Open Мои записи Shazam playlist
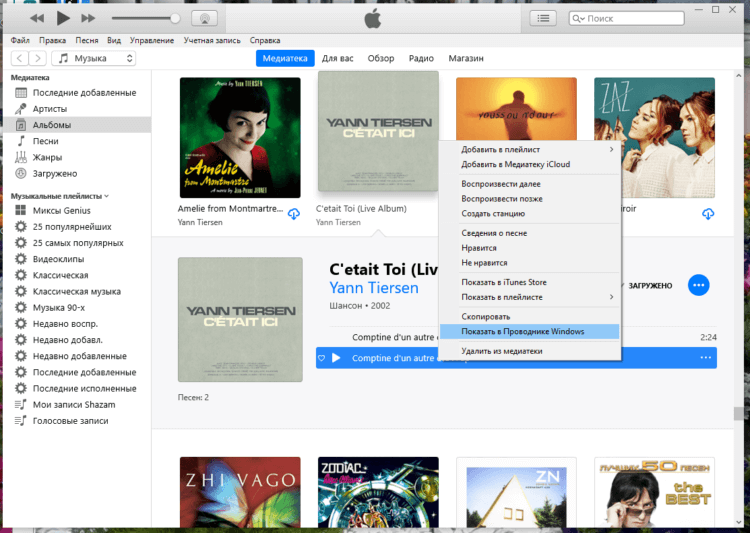Image resolution: width=750 pixels, height=533 pixels. [x=77, y=405]
